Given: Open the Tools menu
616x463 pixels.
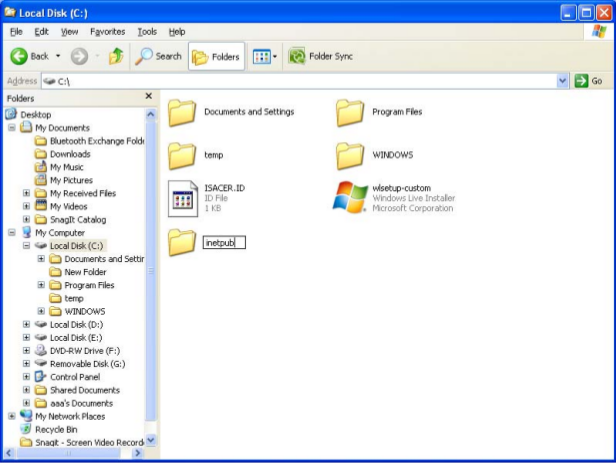Looking at the screenshot, I should (147, 32).
